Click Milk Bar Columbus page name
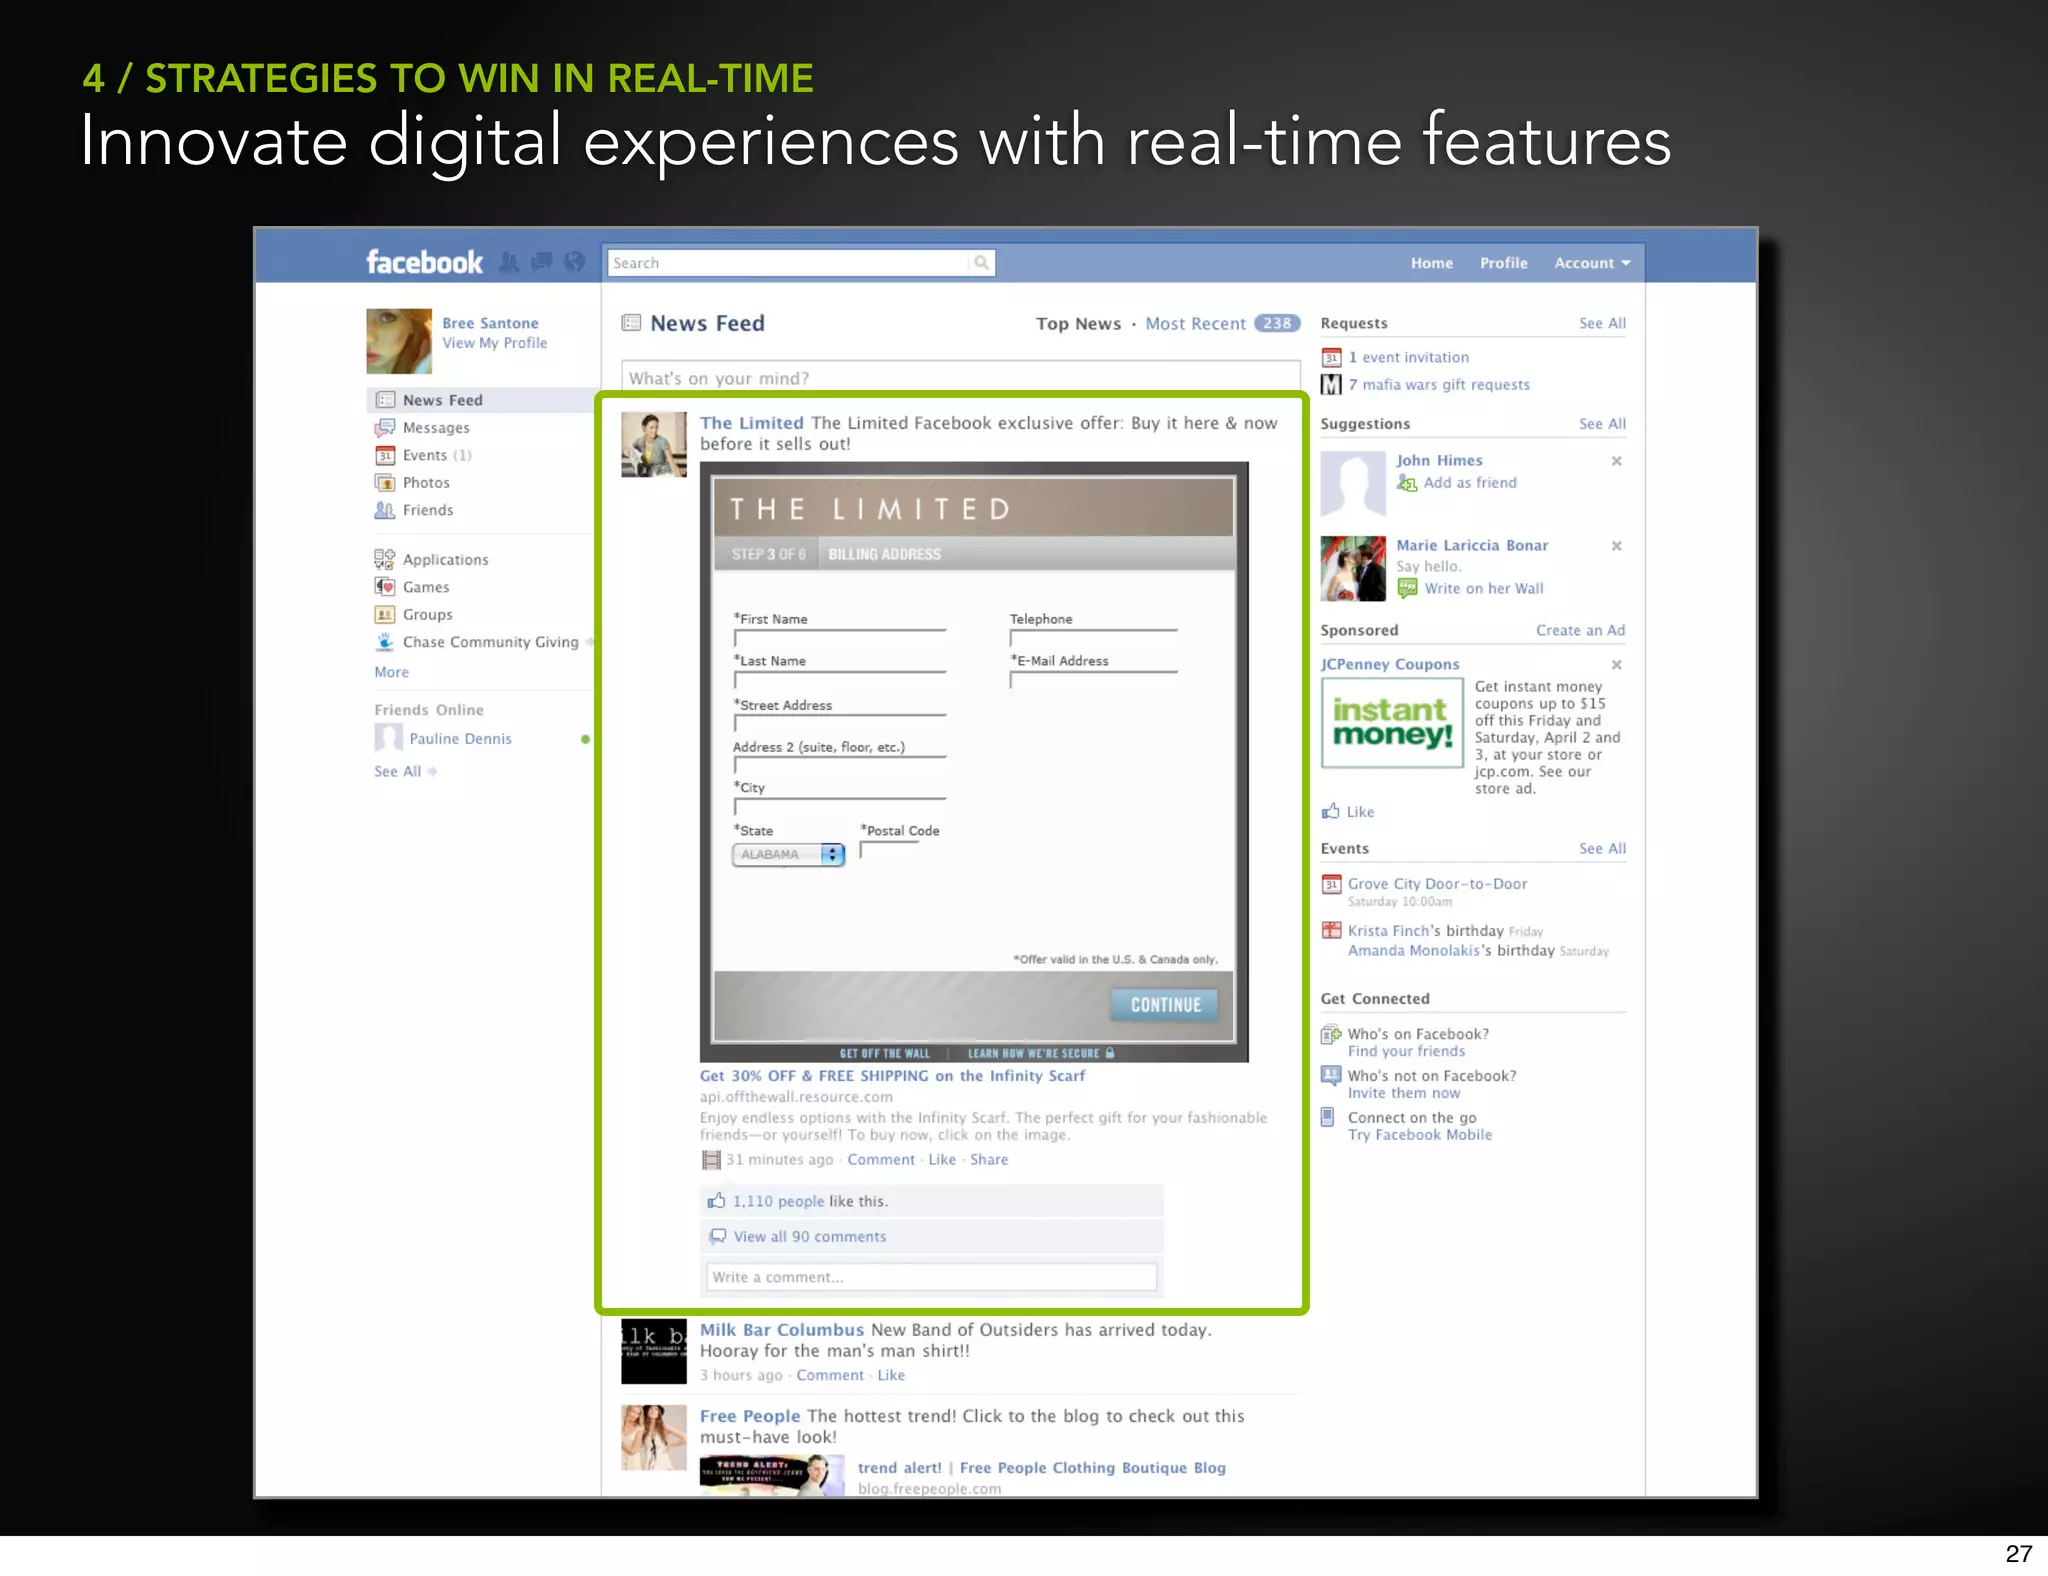2048x1576 pixels. click(781, 1330)
